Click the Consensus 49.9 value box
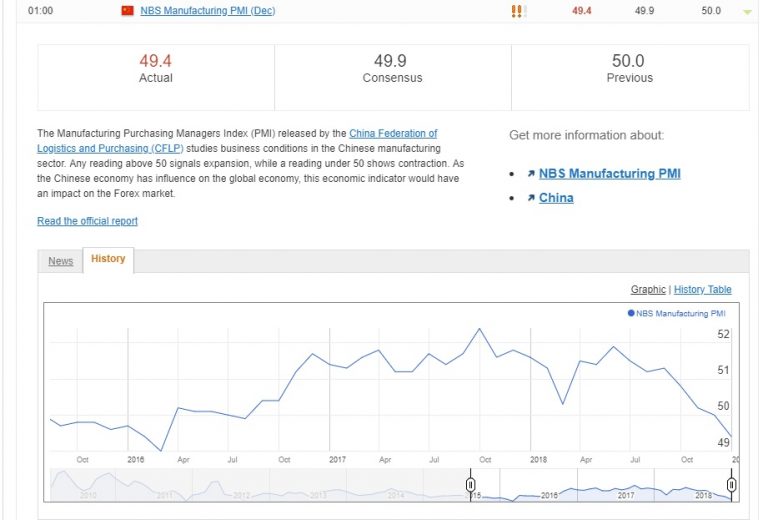Image resolution: width=768 pixels, height=520 pixels. 392,69
